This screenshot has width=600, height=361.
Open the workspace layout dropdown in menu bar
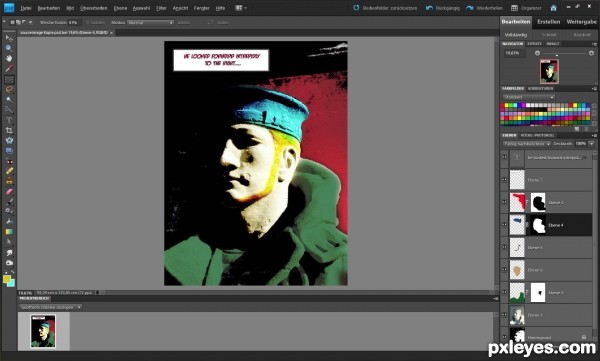pos(240,8)
